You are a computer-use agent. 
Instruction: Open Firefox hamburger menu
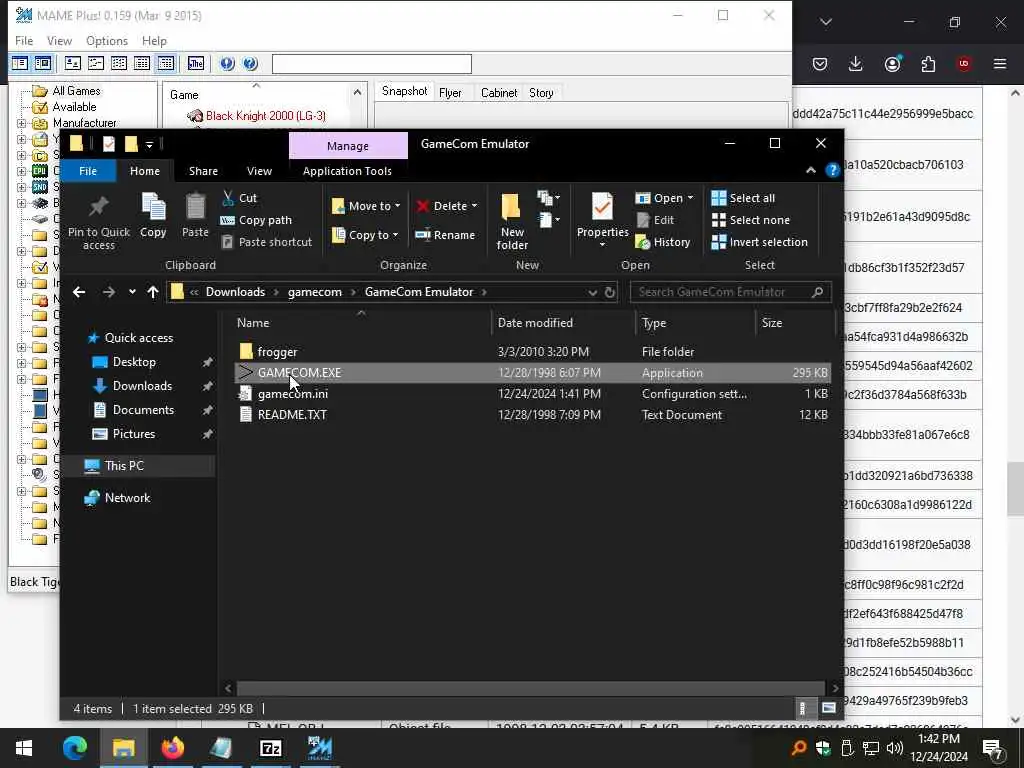[1000, 63]
